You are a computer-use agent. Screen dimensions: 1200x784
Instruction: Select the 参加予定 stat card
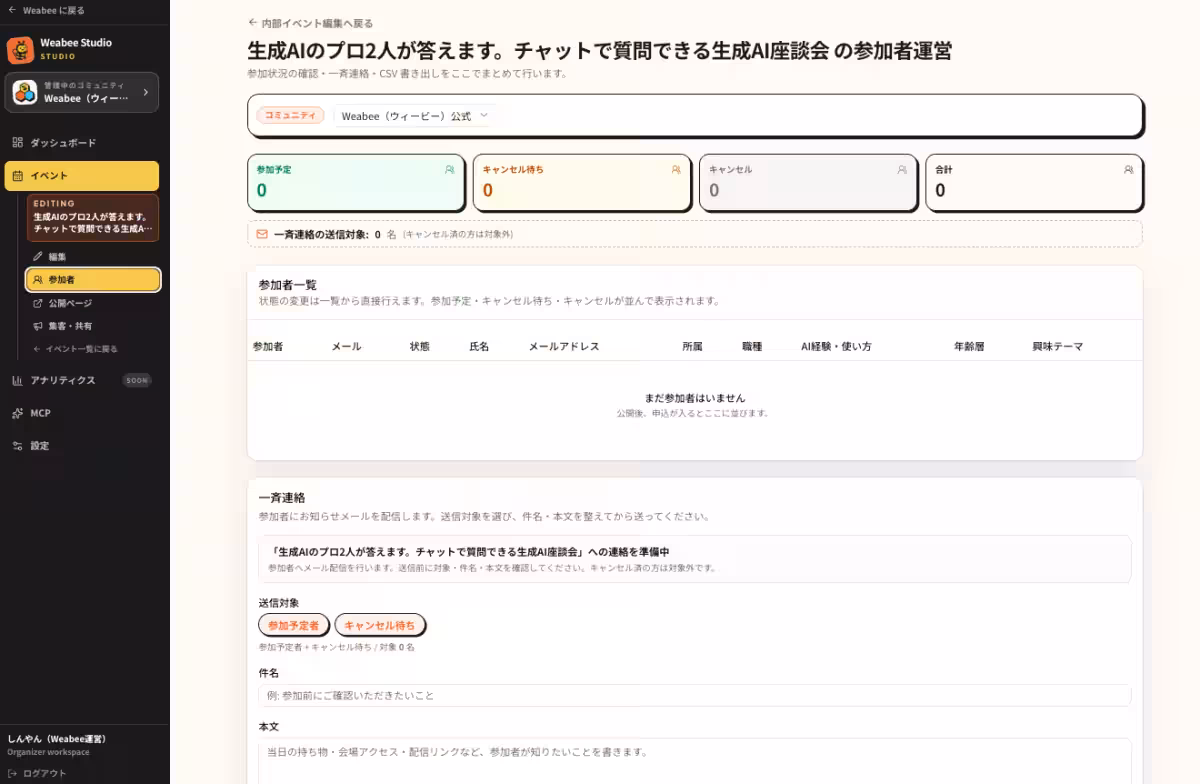[x=356, y=183]
